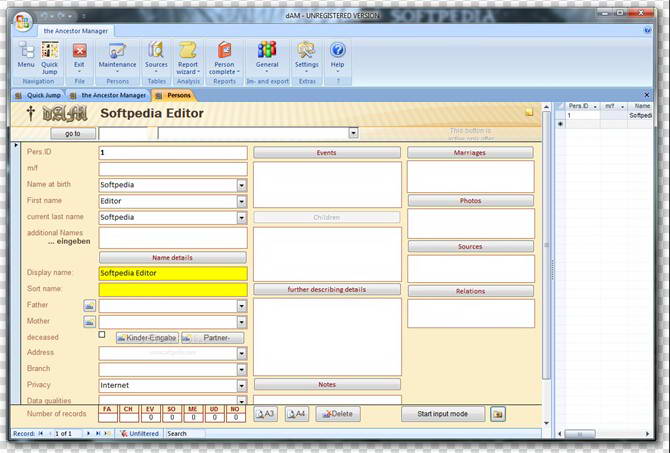Click the m/f input field
This screenshot has width=670, height=453.
click(x=173, y=169)
